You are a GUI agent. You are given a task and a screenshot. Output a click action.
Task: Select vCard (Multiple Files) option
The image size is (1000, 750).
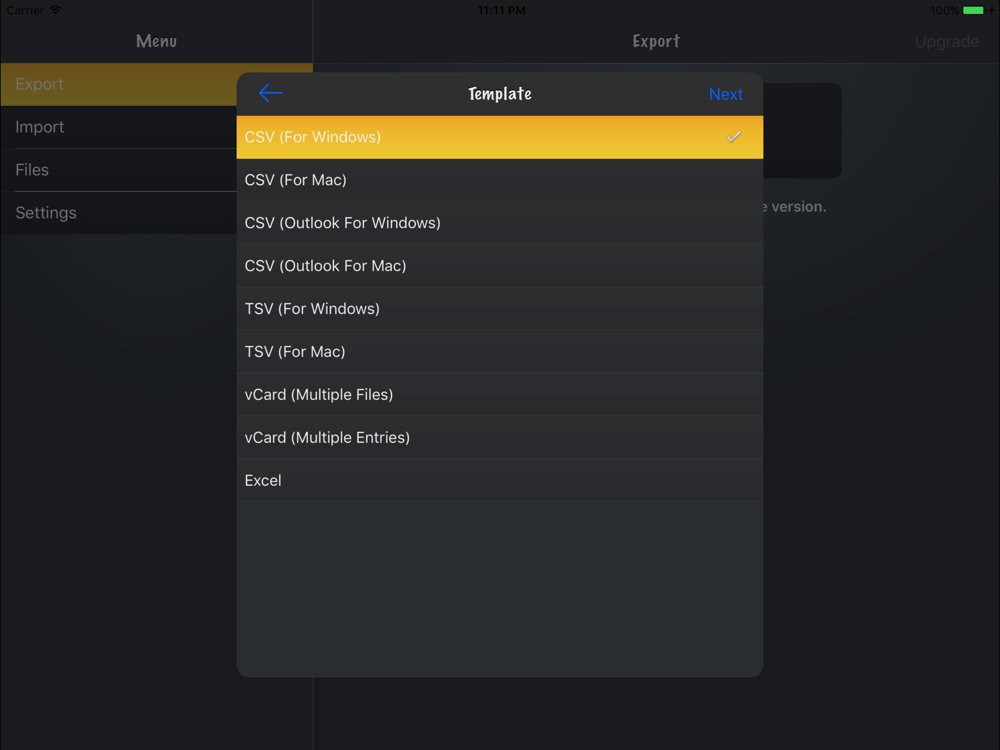499,394
